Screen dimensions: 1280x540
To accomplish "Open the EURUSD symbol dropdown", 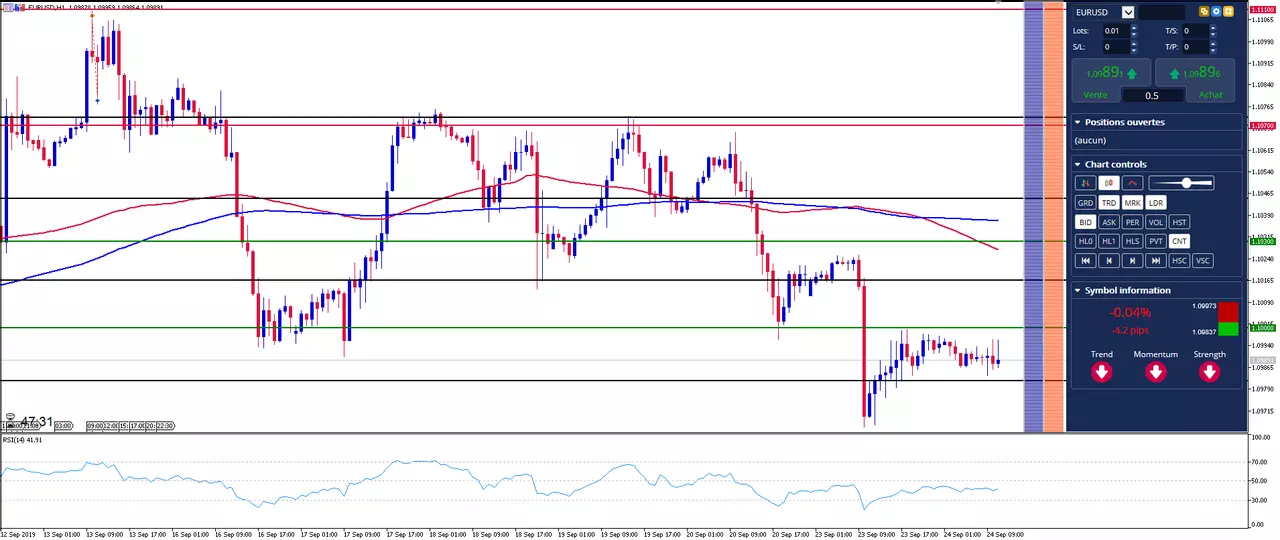I will [1128, 12].
